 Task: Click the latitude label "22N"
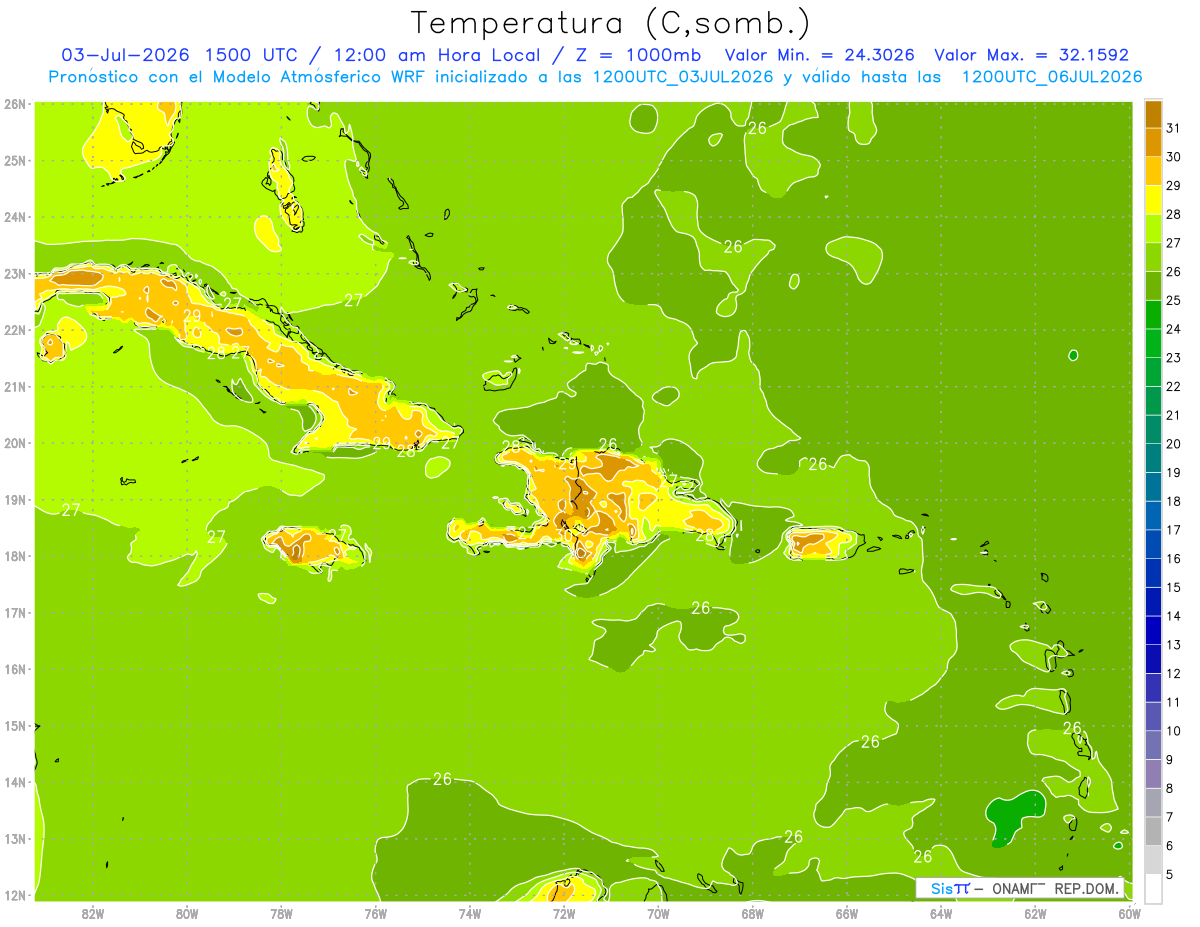[14, 330]
